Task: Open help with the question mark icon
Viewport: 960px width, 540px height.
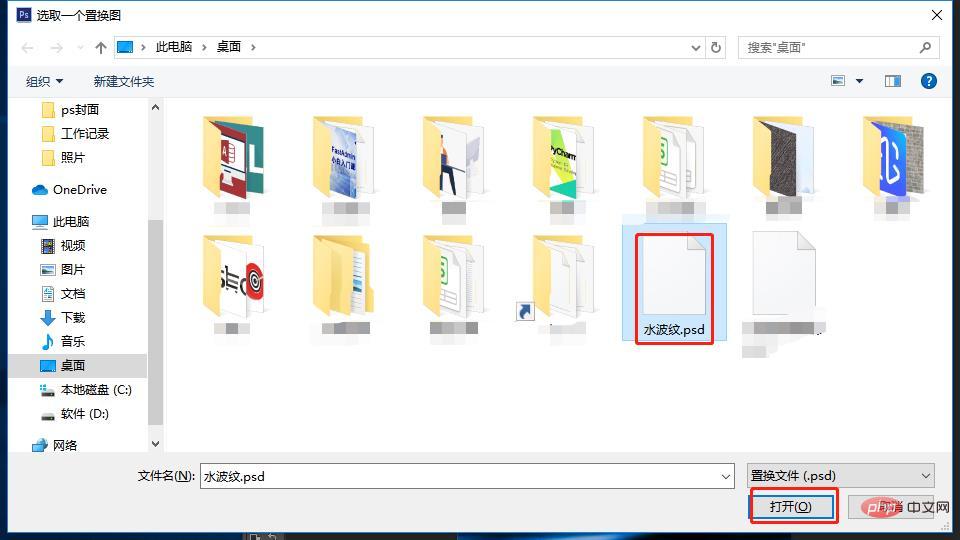Action: [x=929, y=81]
